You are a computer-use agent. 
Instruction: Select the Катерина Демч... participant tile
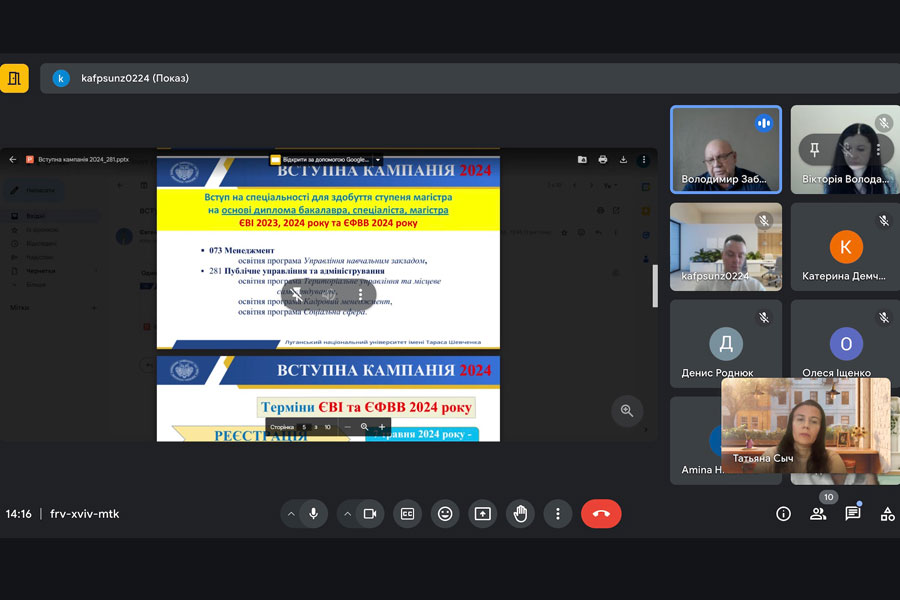(x=845, y=247)
